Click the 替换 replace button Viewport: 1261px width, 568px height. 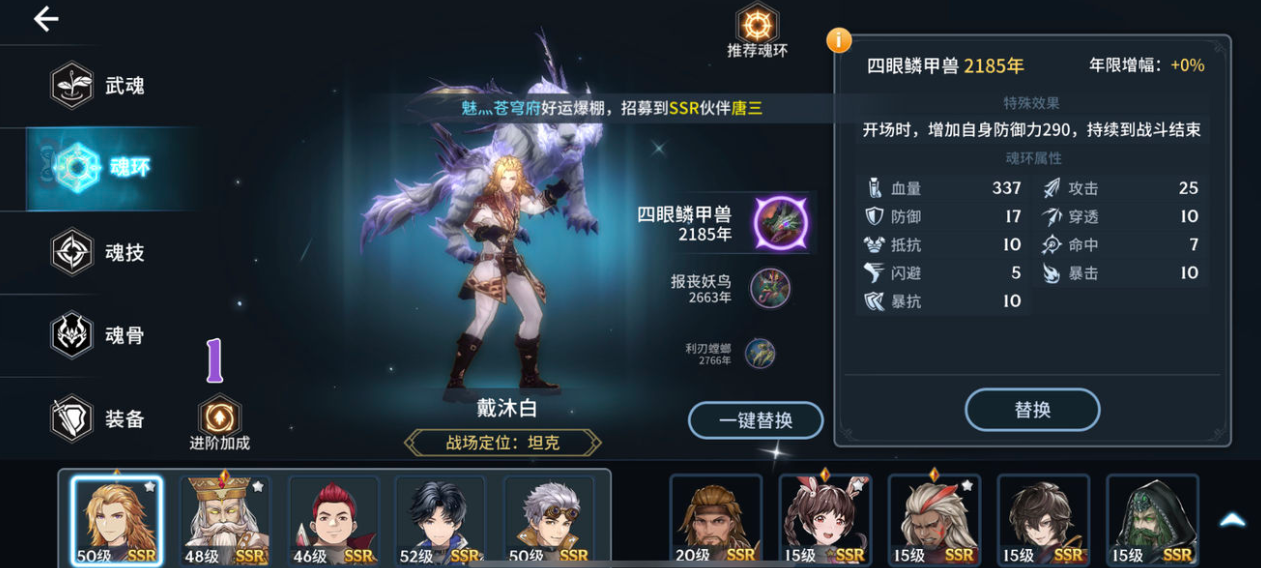coord(1032,410)
